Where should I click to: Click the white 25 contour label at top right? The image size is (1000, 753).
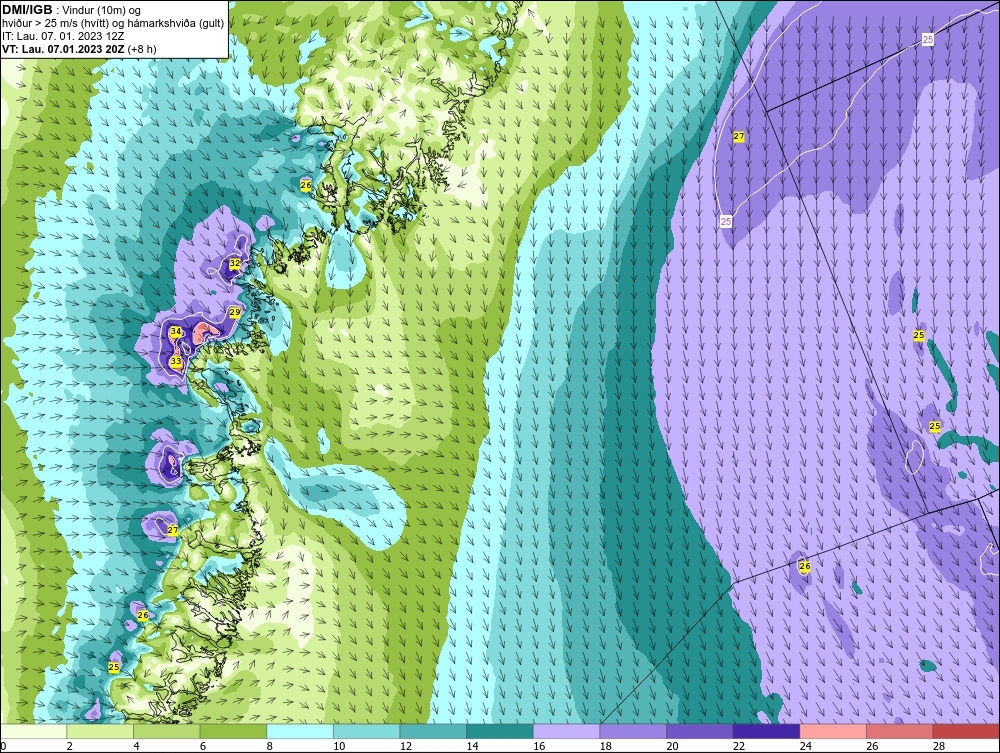(927, 40)
